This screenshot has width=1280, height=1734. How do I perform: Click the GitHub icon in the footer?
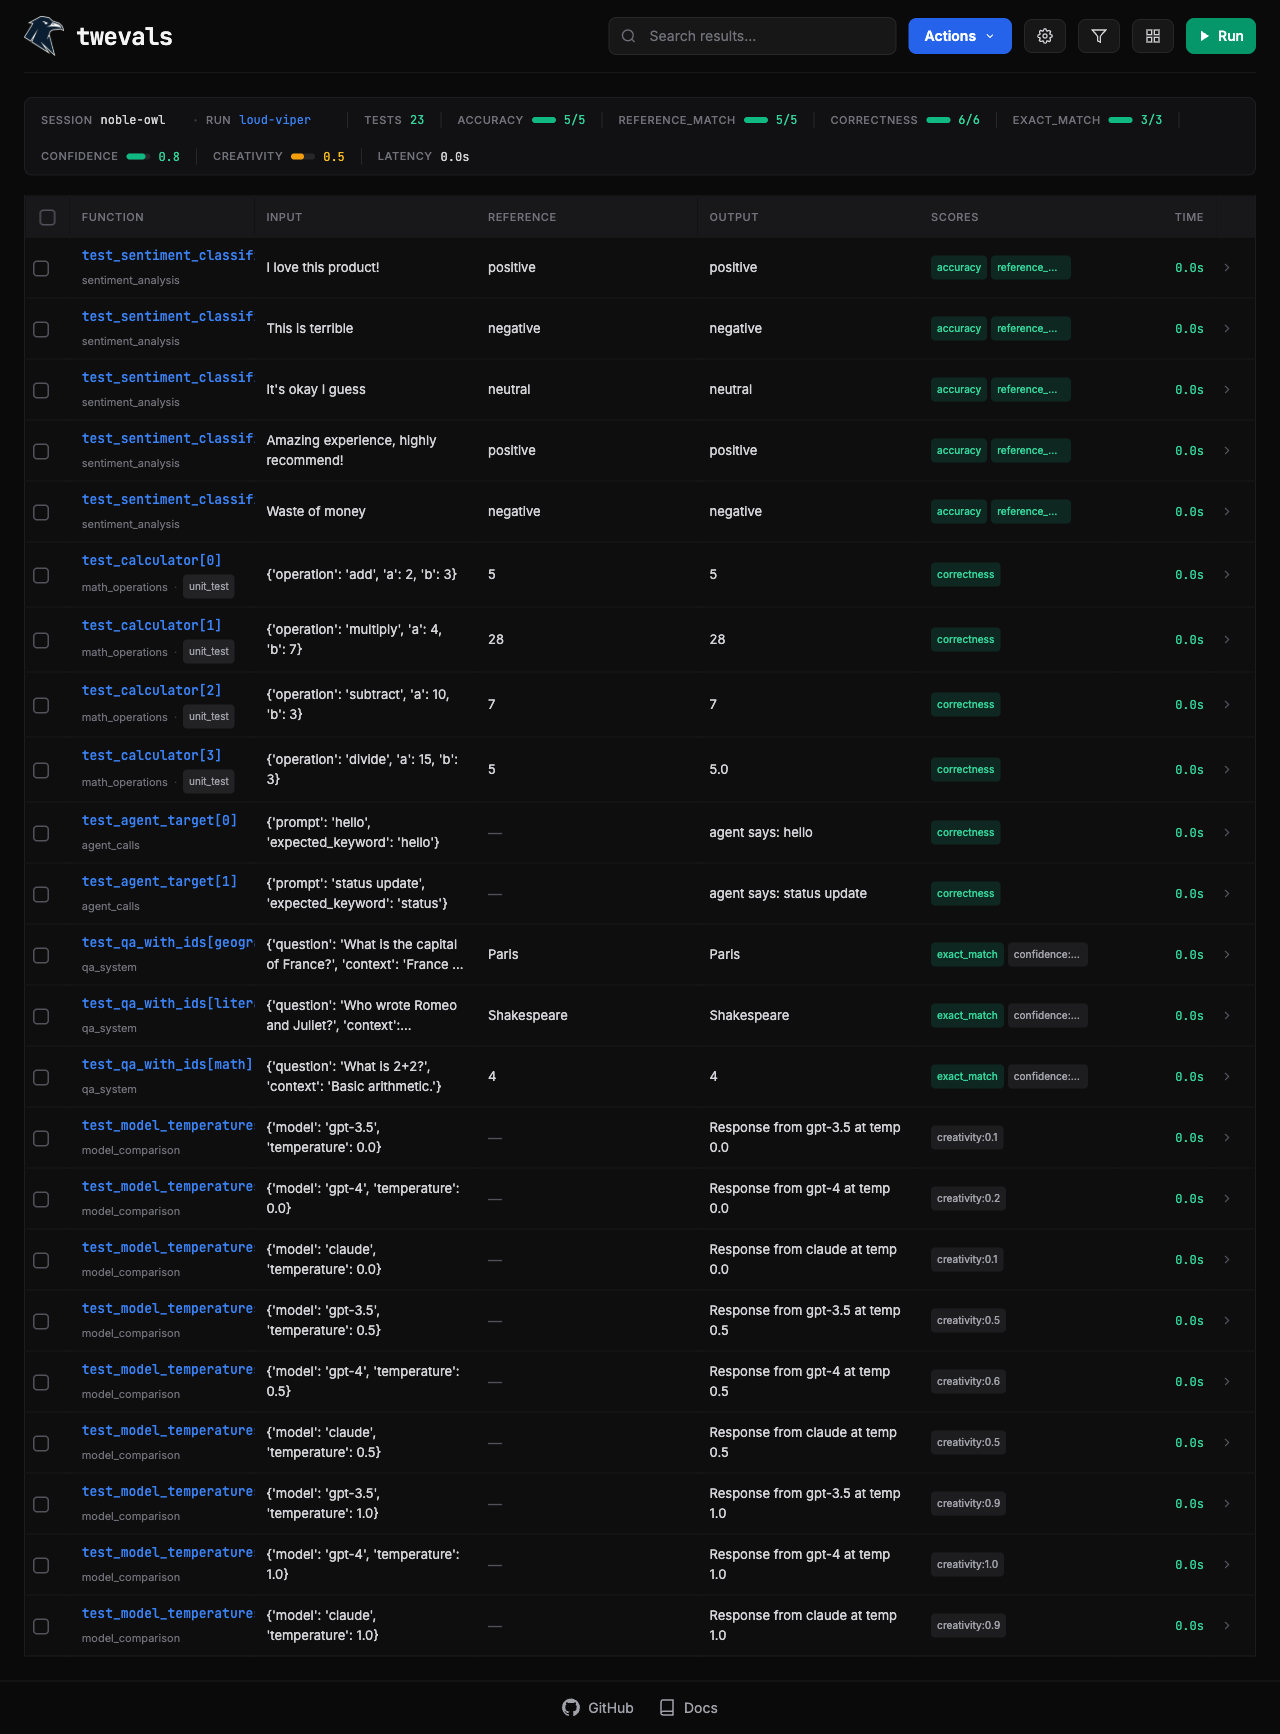[x=571, y=1707]
